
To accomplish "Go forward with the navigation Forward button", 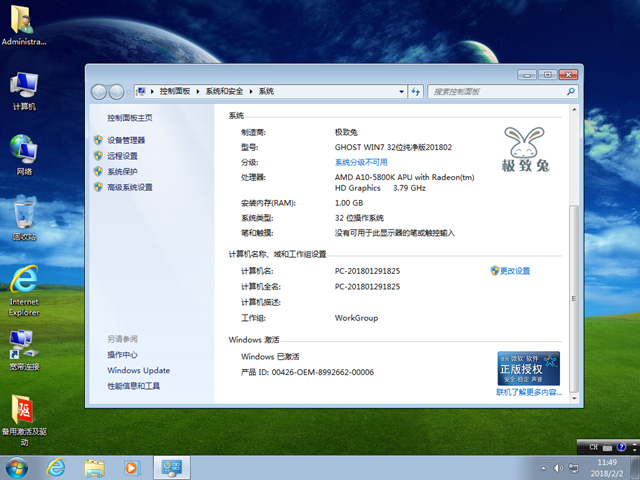I will [x=116, y=92].
